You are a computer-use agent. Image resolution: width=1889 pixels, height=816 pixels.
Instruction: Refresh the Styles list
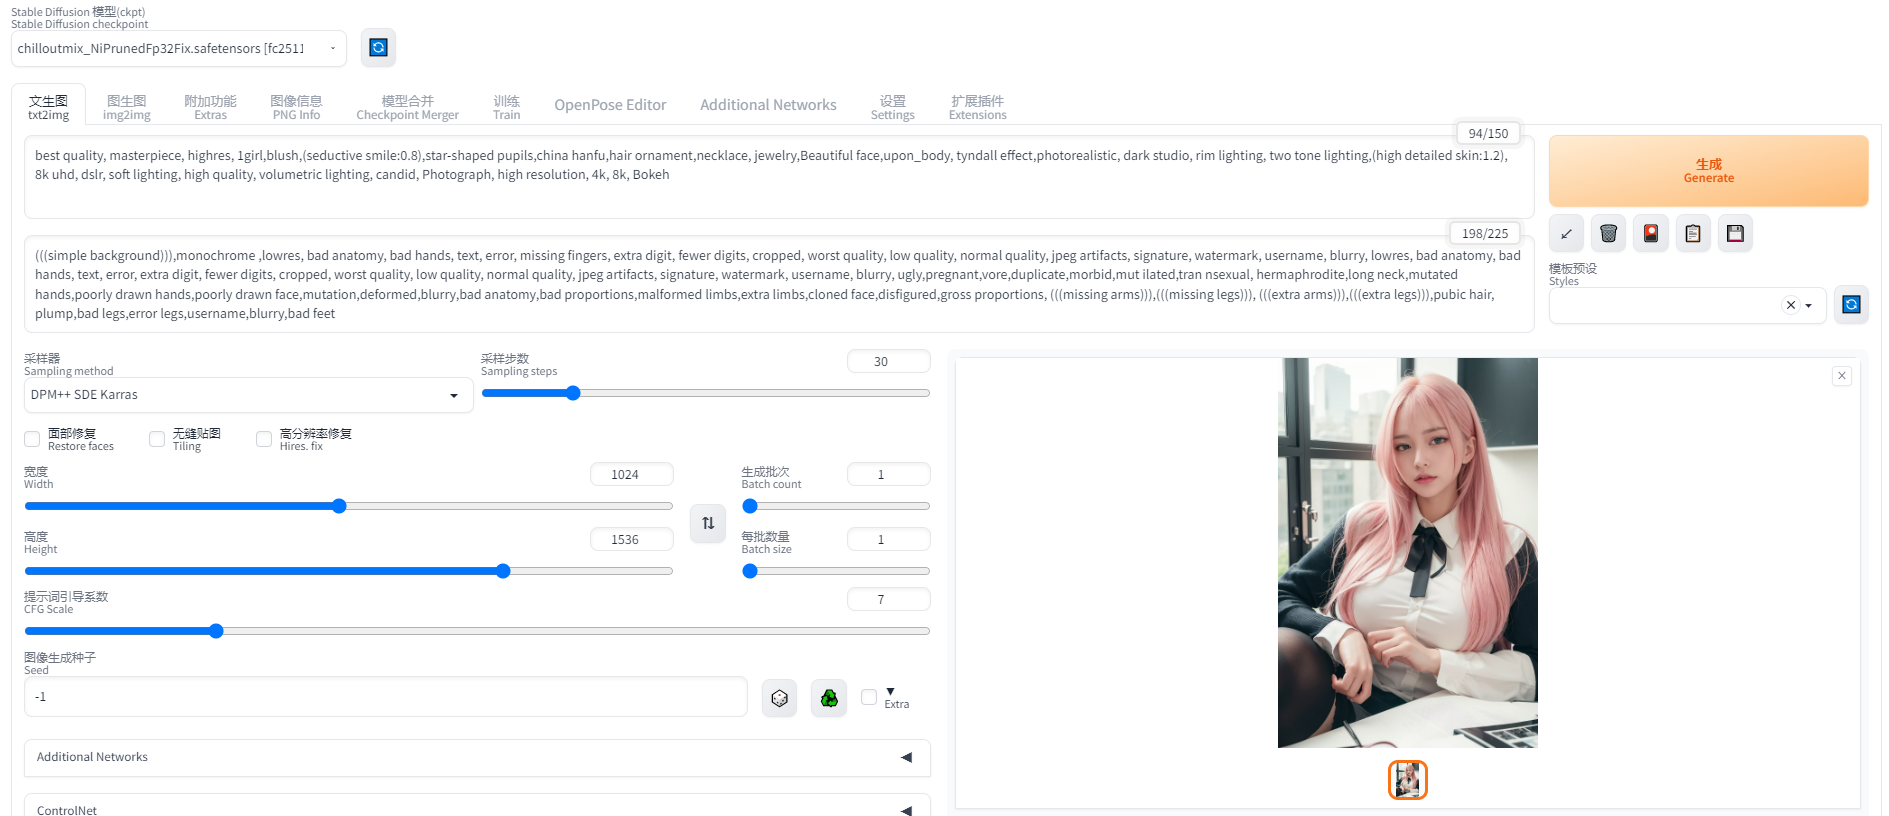click(1851, 305)
